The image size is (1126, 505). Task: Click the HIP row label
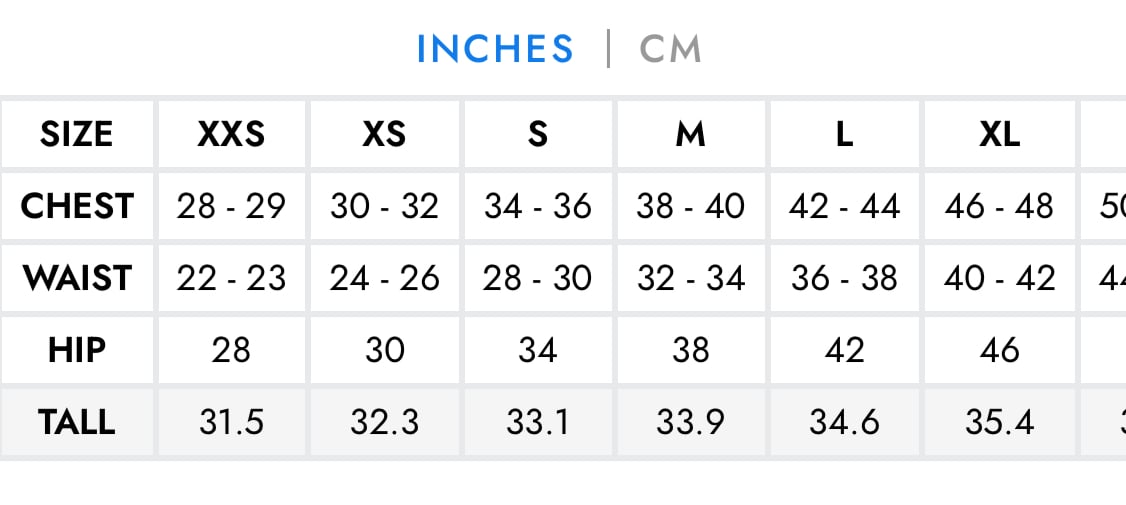click(x=77, y=350)
